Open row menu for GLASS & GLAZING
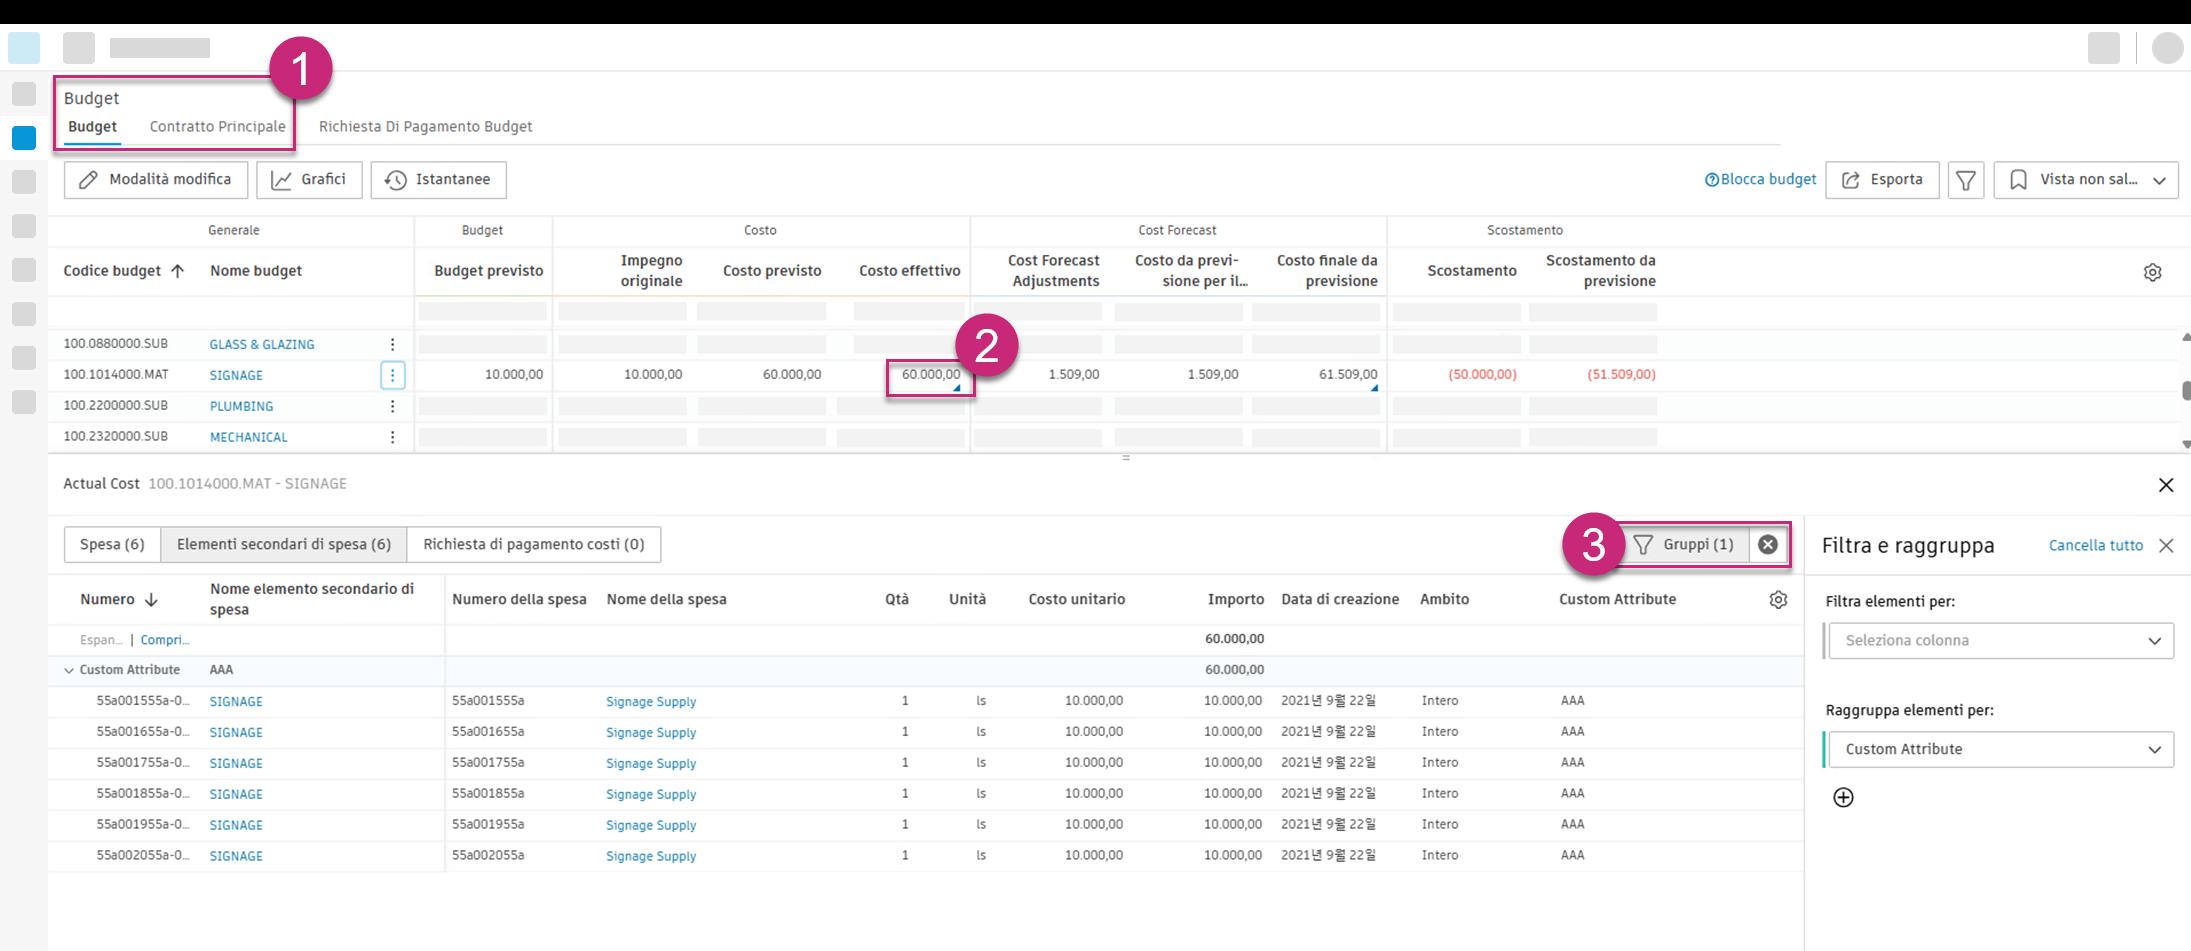 tap(392, 344)
